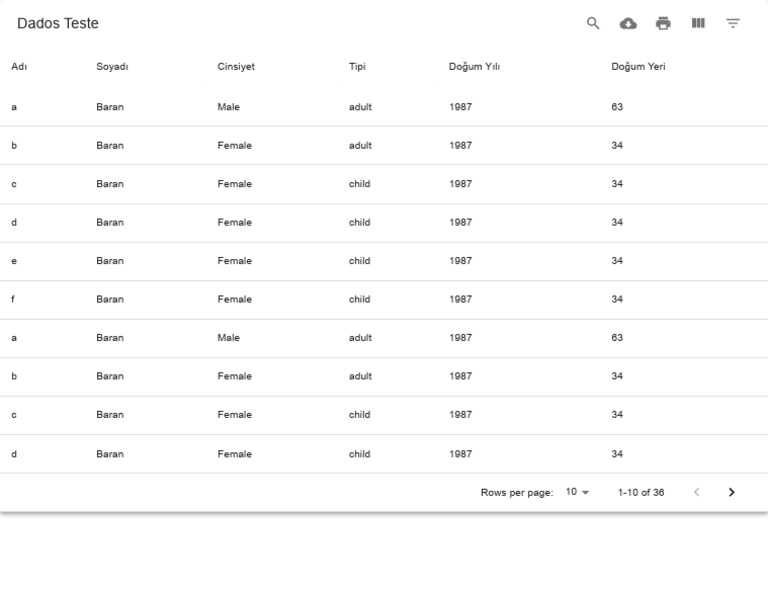This screenshot has width=768, height=594.
Task: Expand the rows per page dropdown
Action: 577,492
